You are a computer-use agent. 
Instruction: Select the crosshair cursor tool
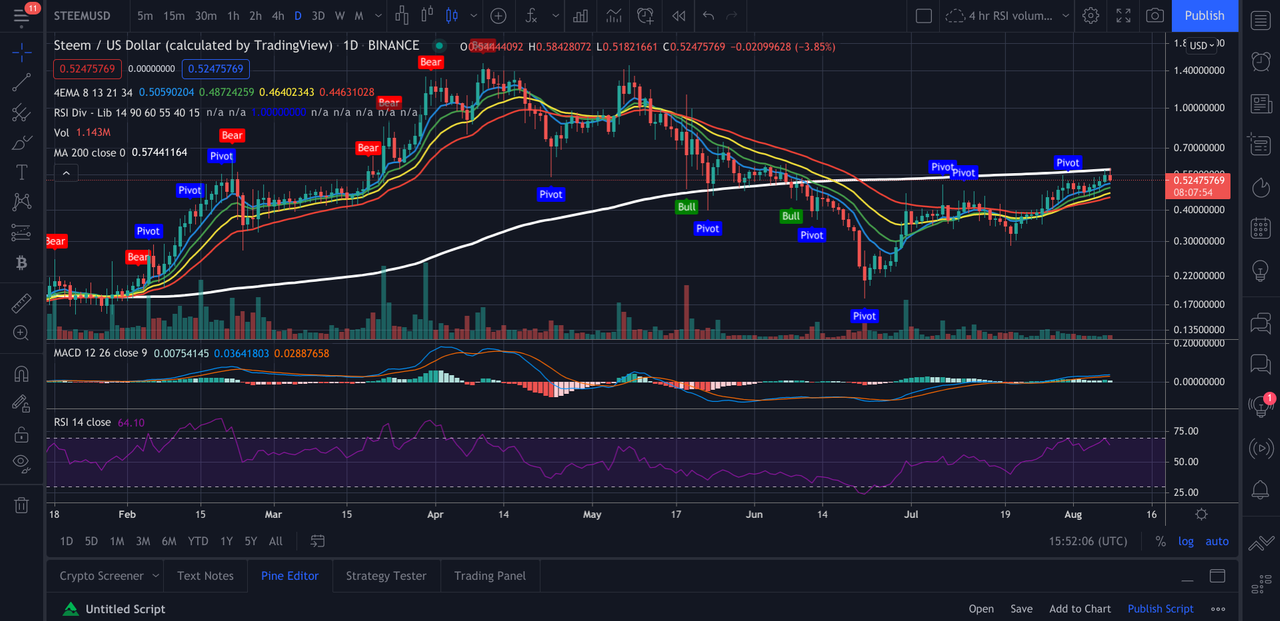point(21,53)
